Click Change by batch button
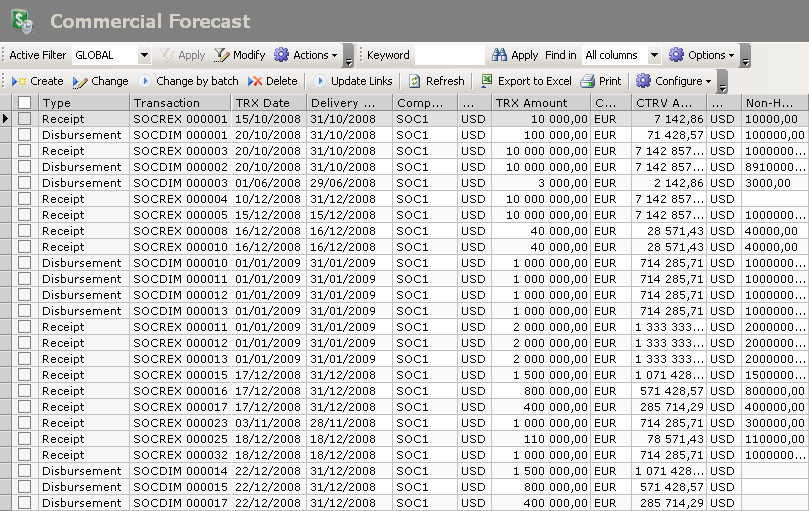Screen dimensions: 809x511 pos(189,82)
